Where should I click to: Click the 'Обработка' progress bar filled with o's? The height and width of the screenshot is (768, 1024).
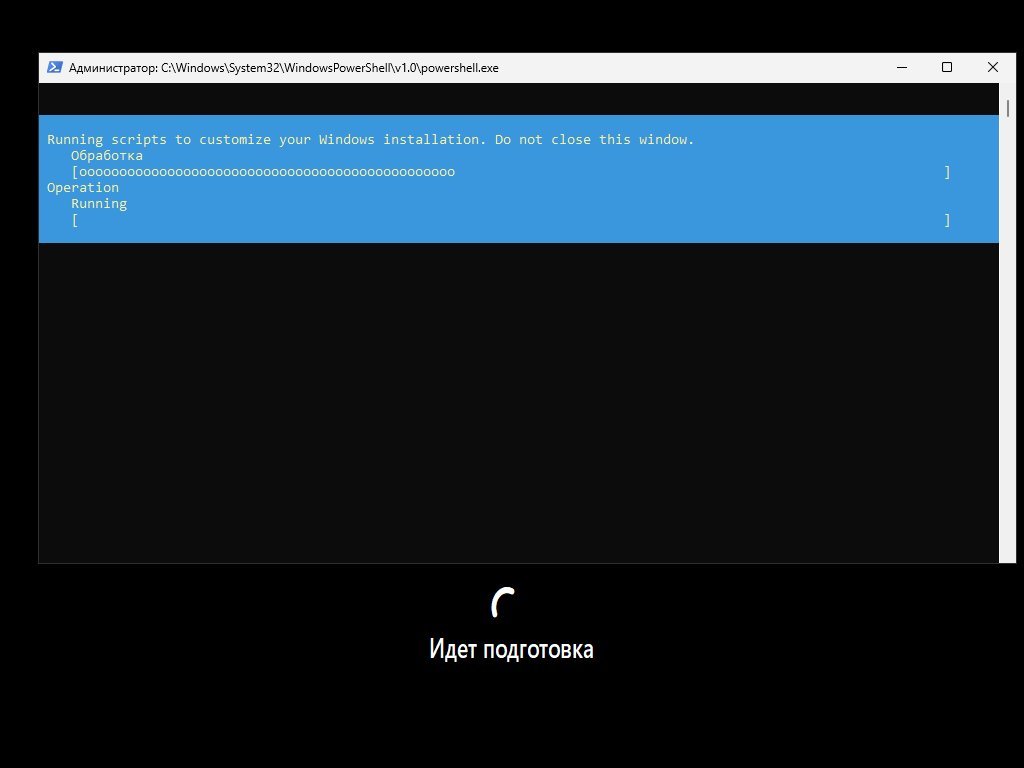click(x=511, y=172)
